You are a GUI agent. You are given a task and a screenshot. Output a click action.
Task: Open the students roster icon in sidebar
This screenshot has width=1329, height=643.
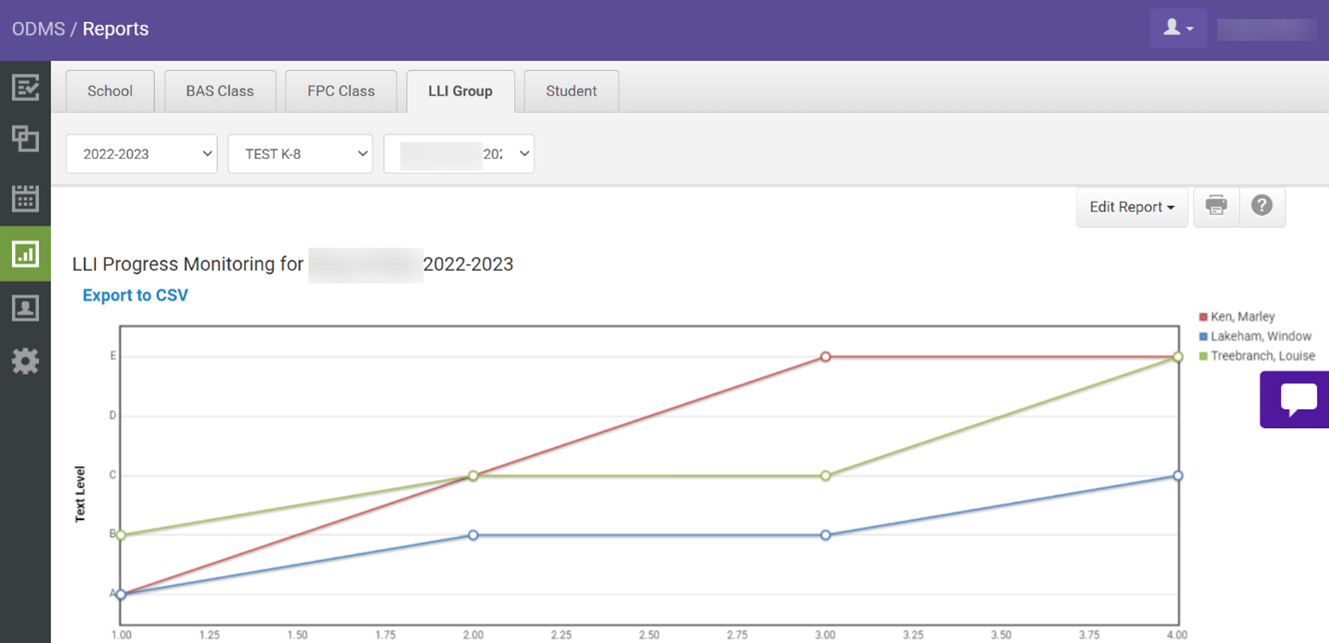point(25,308)
